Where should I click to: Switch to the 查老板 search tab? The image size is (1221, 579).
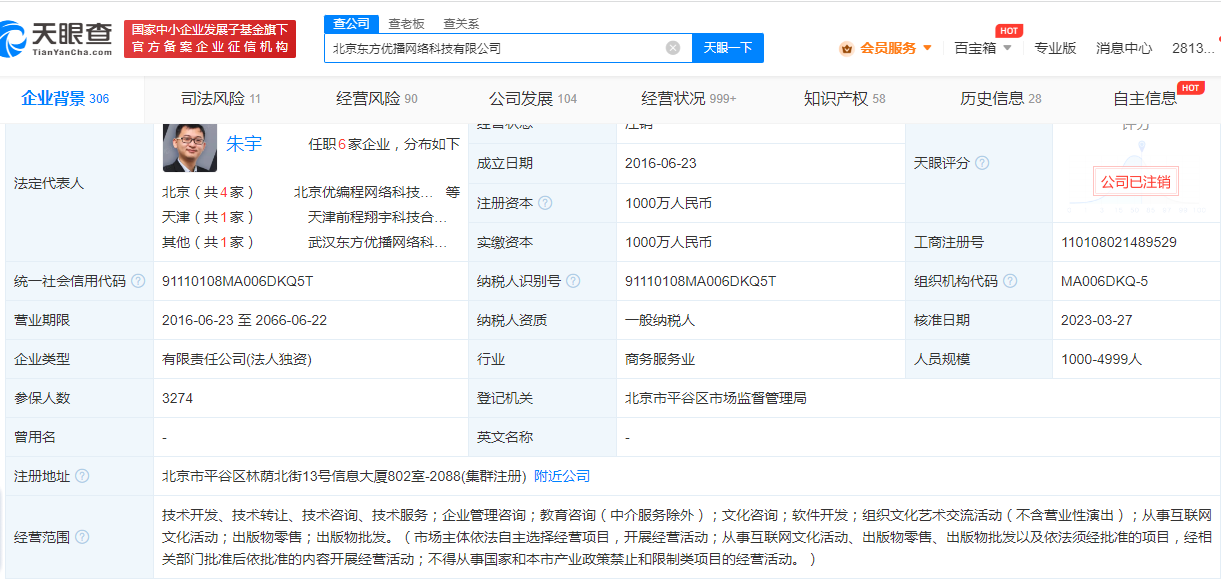(407, 21)
